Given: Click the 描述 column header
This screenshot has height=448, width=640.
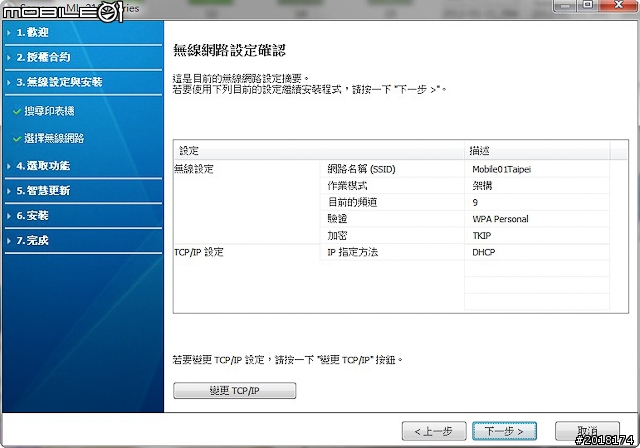Looking at the screenshot, I should [537, 151].
